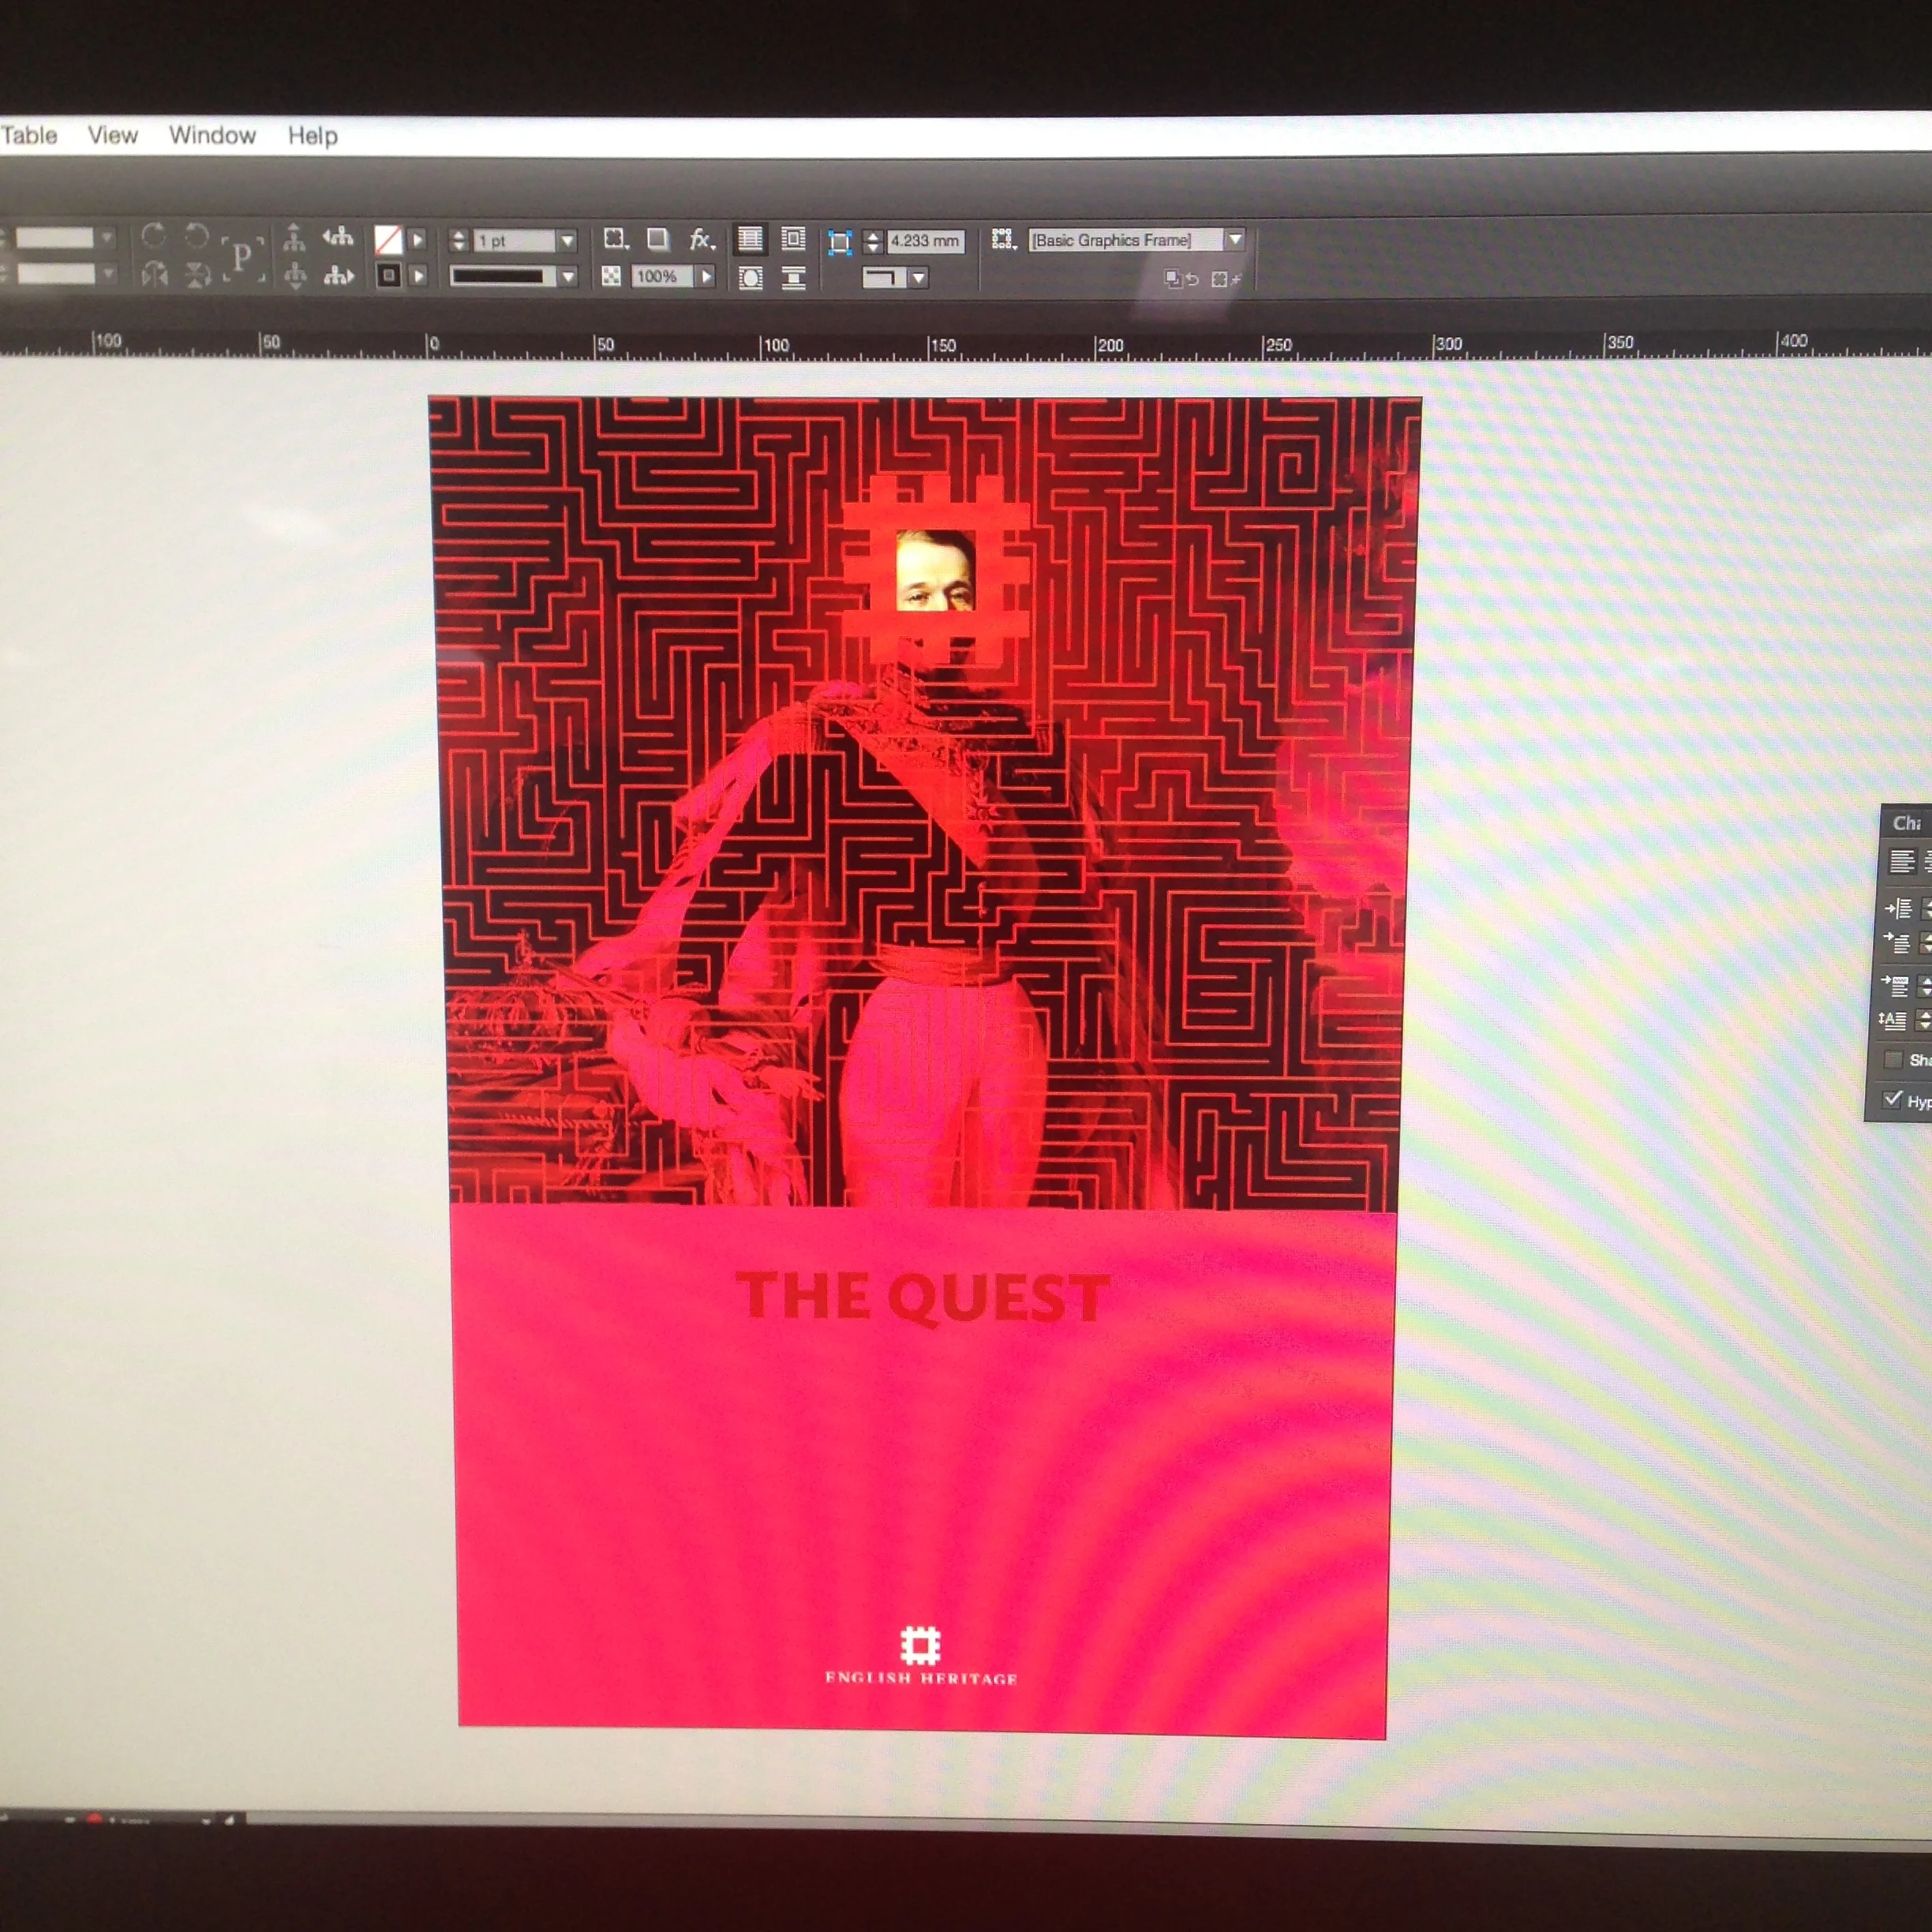Click Clear Attributes Not Defined by Style icon
1932x1932 pixels.
point(1226,280)
